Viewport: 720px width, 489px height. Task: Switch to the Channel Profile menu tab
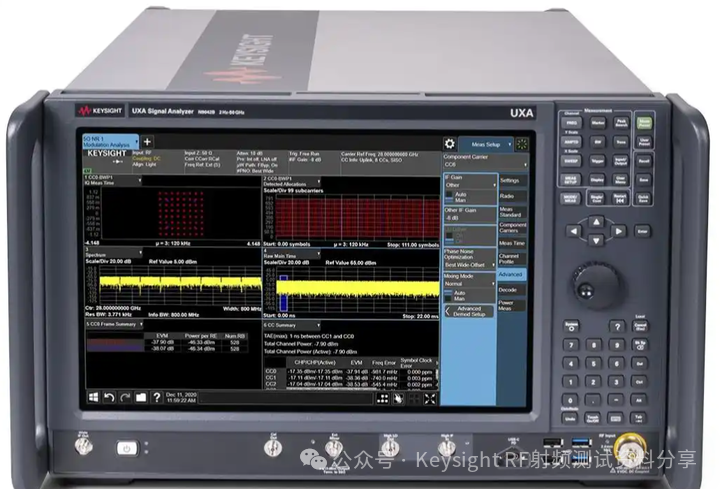[512, 259]
